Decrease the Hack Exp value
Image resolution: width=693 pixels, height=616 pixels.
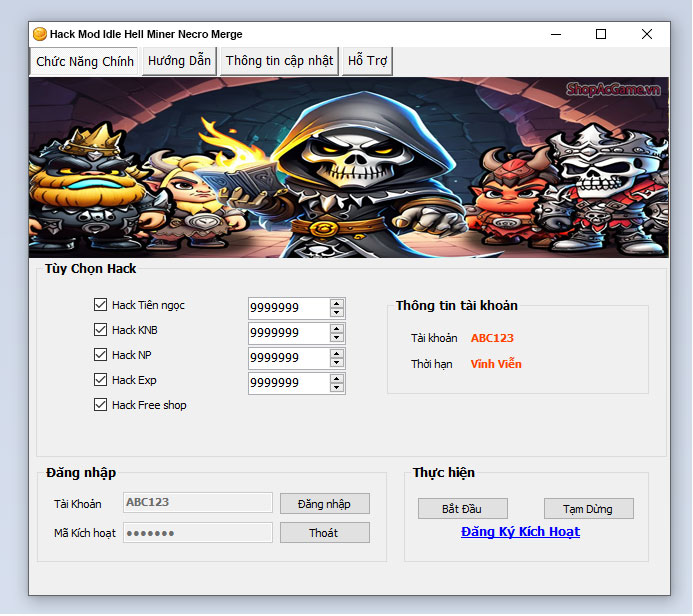pyautogui.click(x=337, y=388)
